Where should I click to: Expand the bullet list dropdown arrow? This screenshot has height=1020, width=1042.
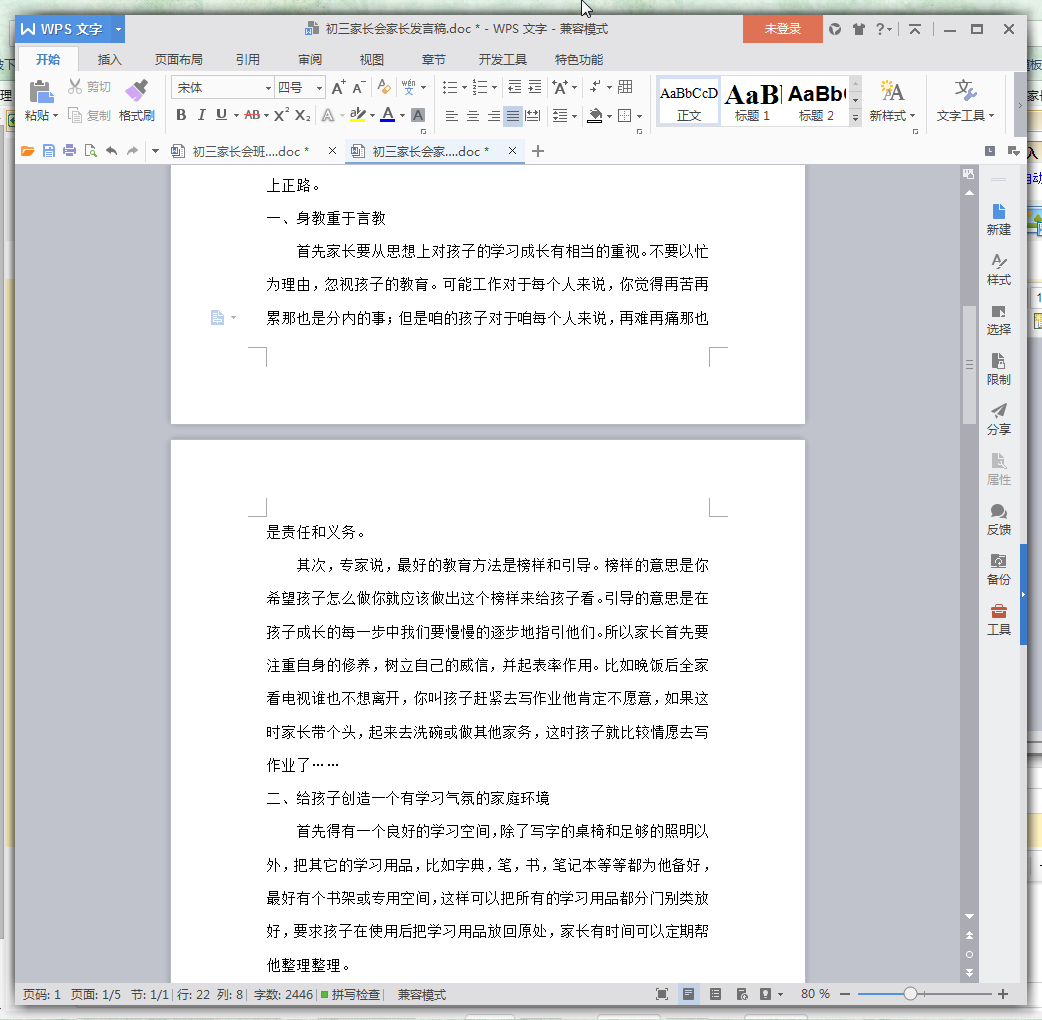464,88
